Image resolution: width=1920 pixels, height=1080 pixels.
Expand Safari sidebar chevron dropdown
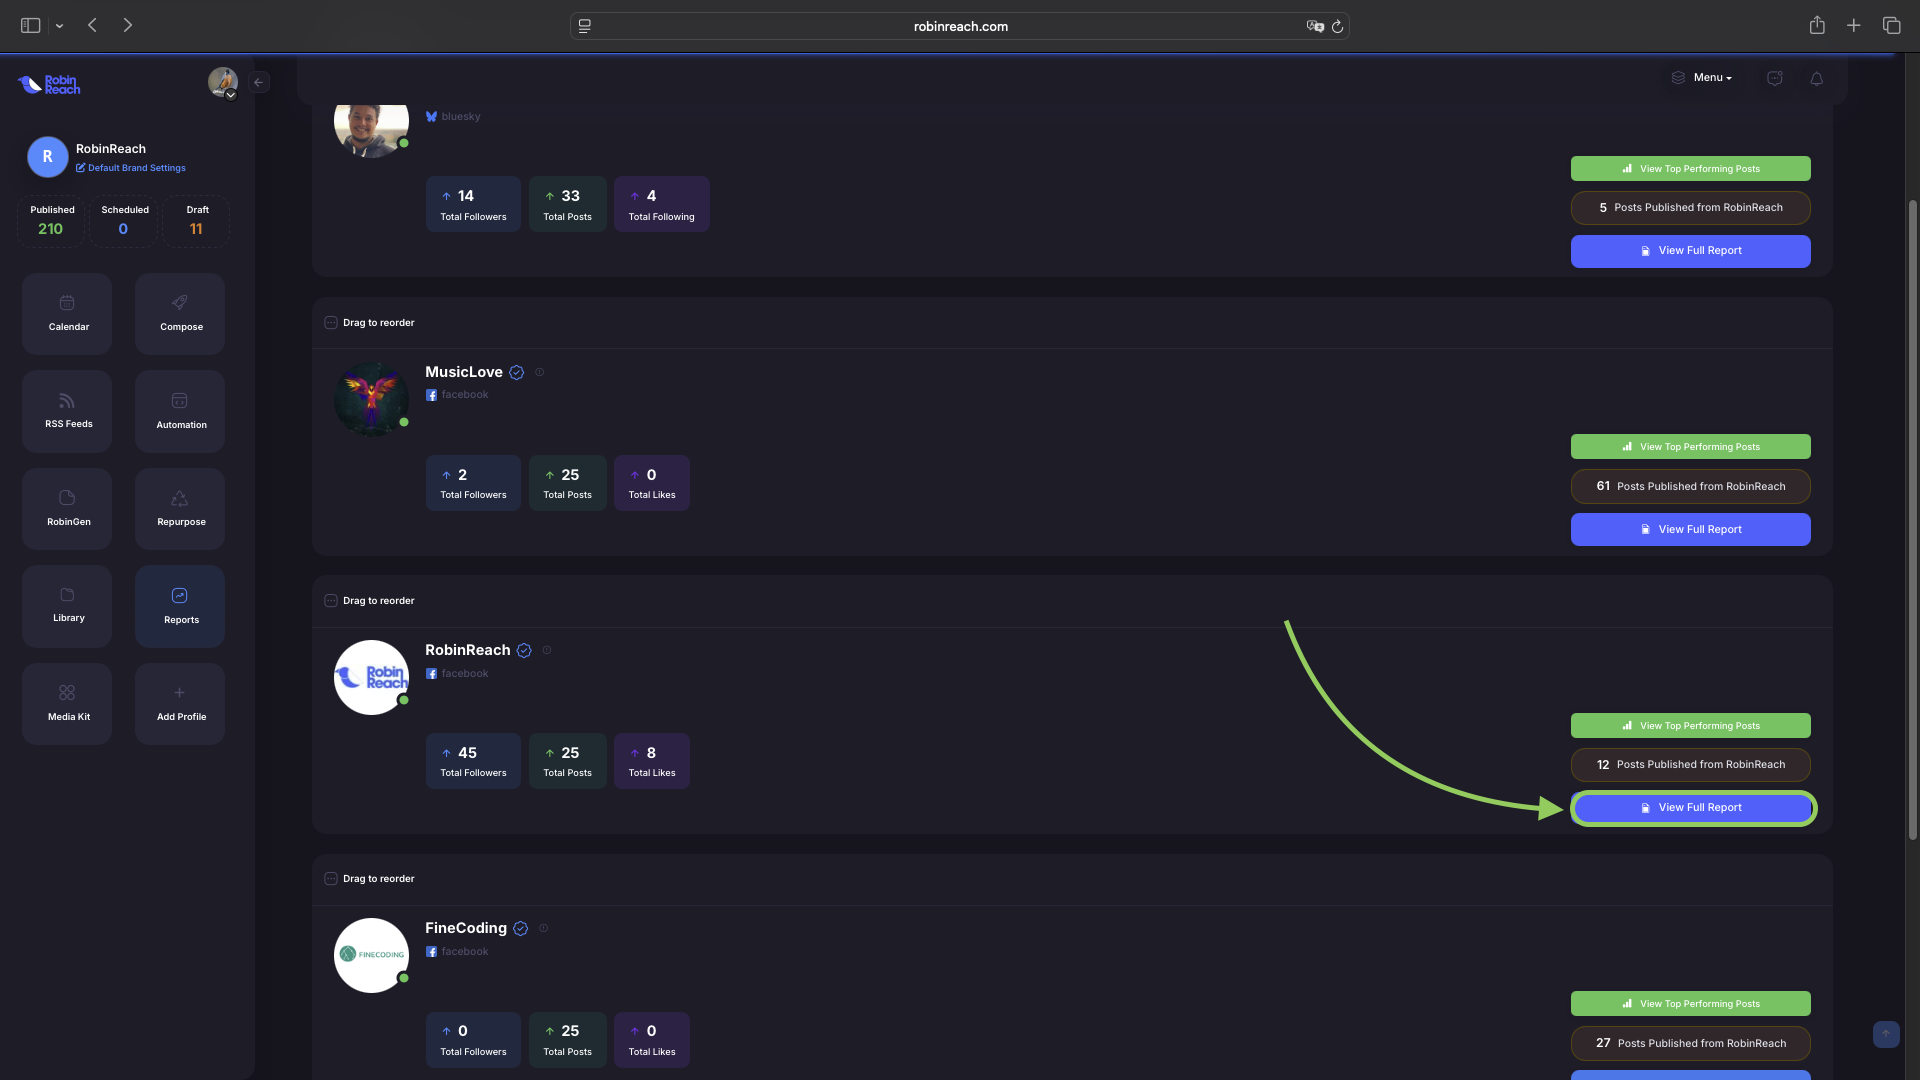pyautogui.click(x=59, y=26)
